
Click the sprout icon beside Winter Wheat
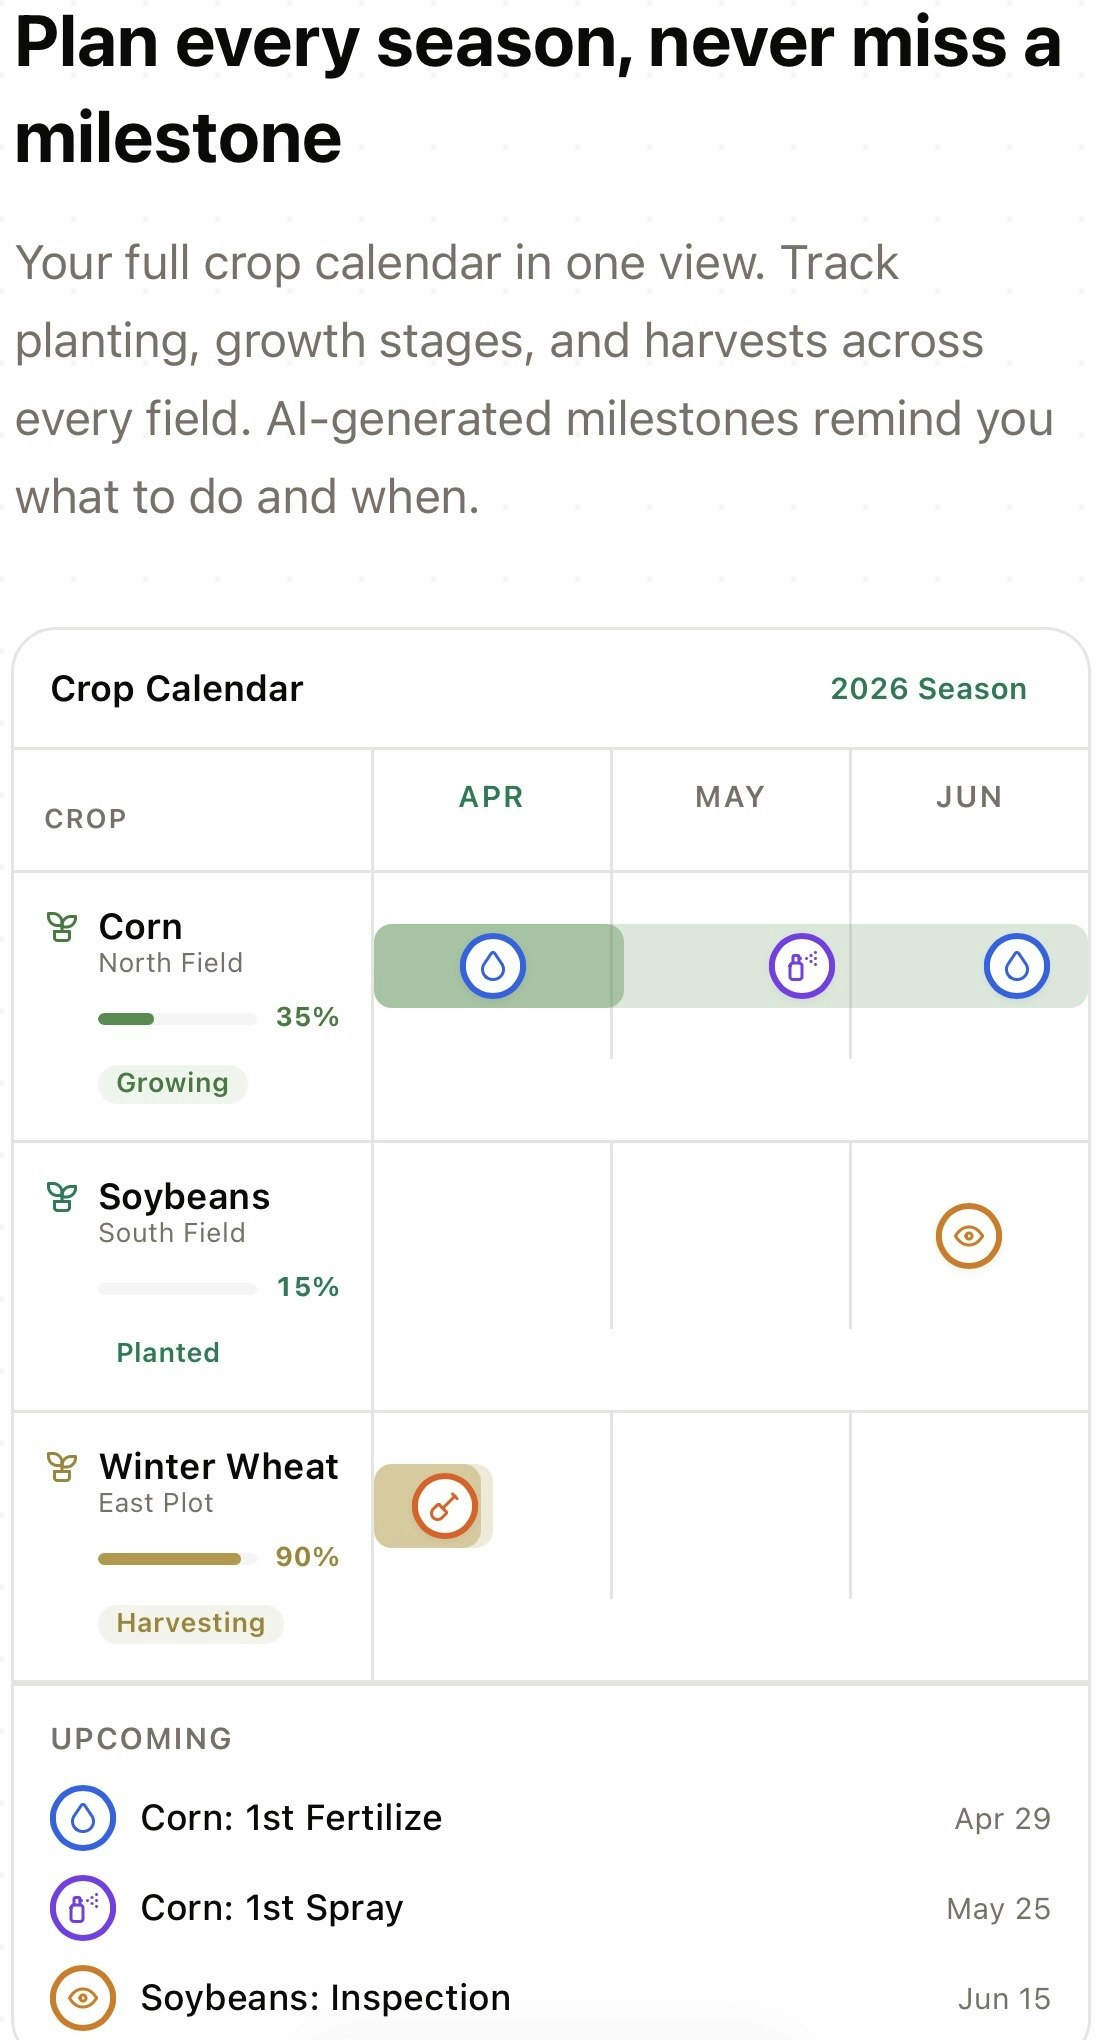tap(62, 1467)
